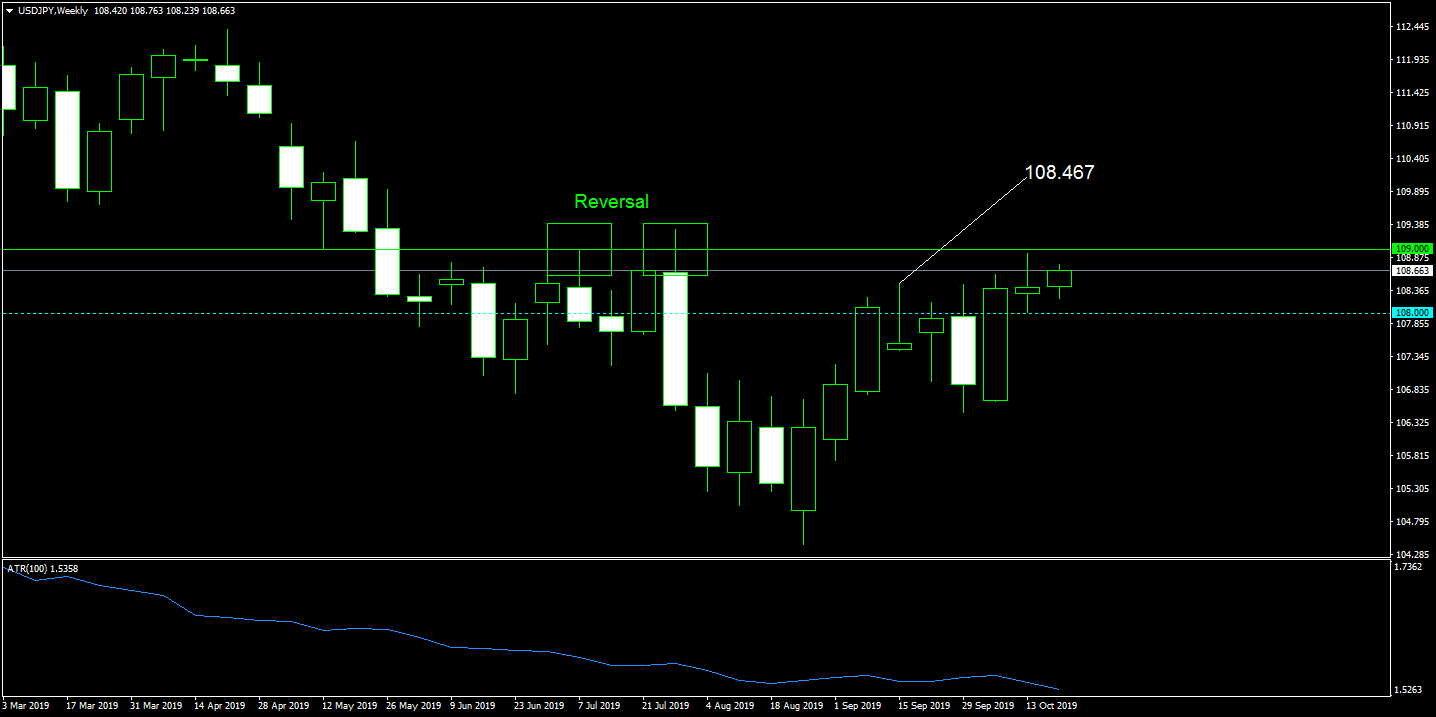Click the 21 Jul 2019 date label
1436x717 pixels.
click(665, 706)
